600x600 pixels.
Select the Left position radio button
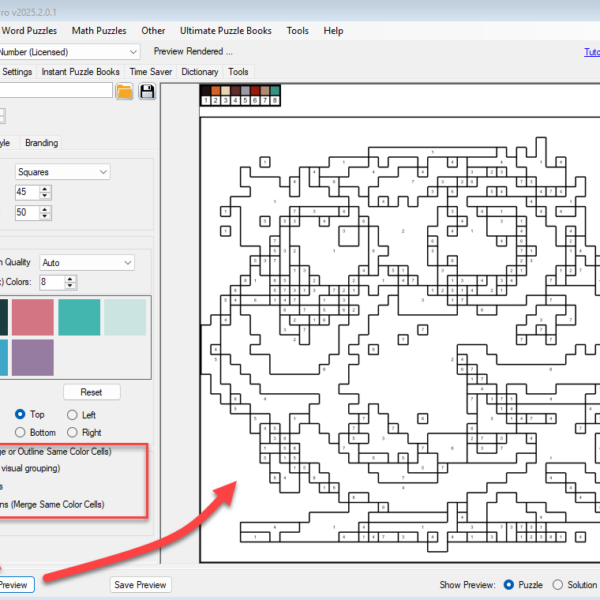point(72,414)
